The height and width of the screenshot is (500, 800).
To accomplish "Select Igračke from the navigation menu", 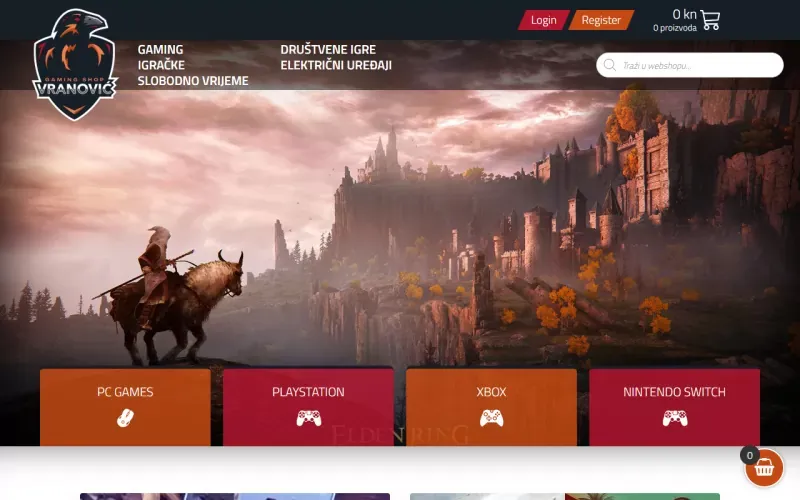I will (x=161, y=65).
